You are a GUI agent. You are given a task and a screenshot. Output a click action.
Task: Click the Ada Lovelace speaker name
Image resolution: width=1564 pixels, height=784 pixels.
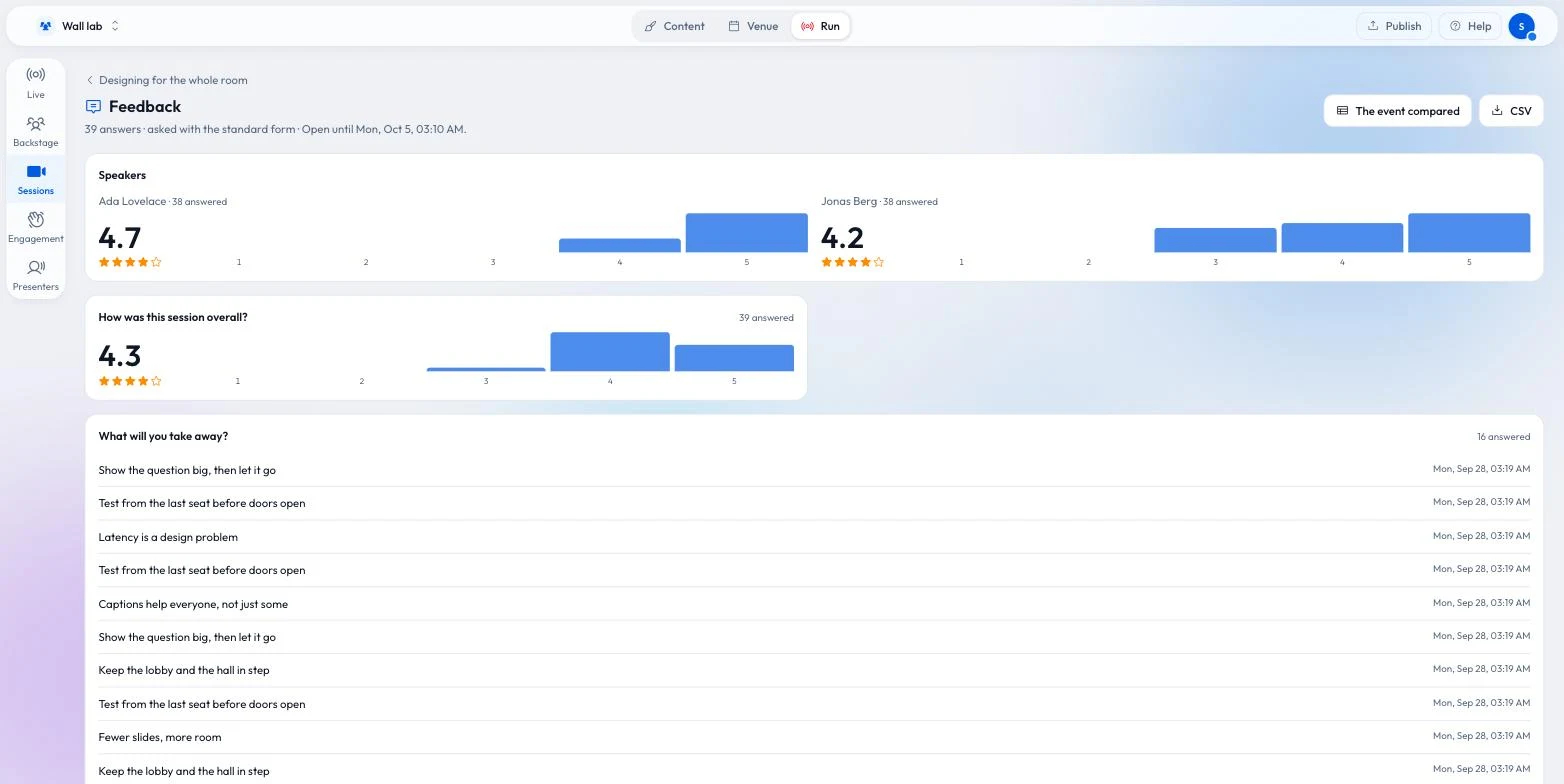pyautogui.click(x=132, y=201)
